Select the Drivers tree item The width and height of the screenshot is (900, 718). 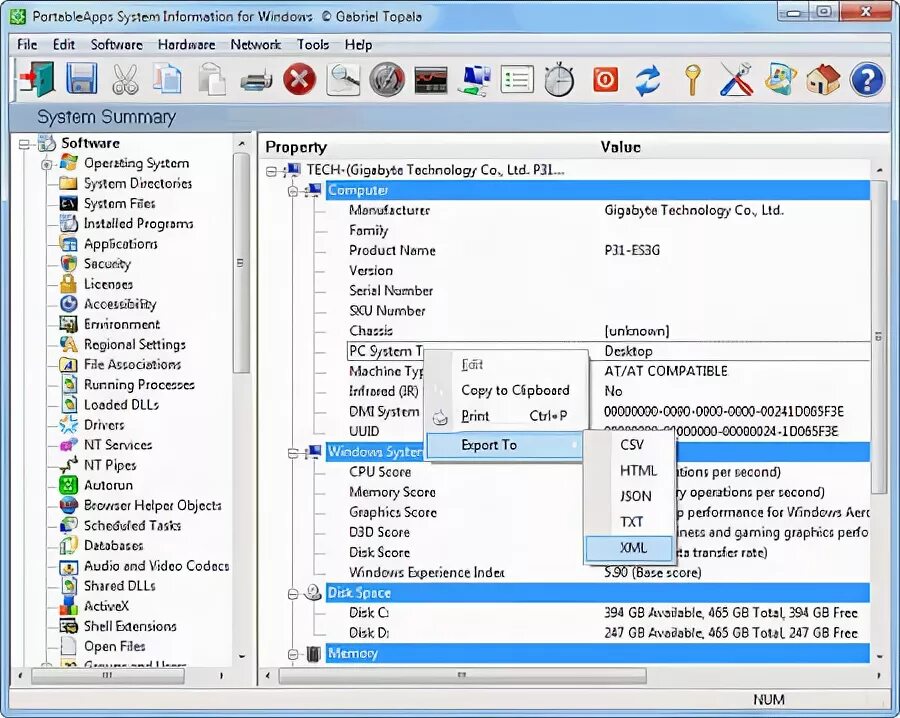104,425
